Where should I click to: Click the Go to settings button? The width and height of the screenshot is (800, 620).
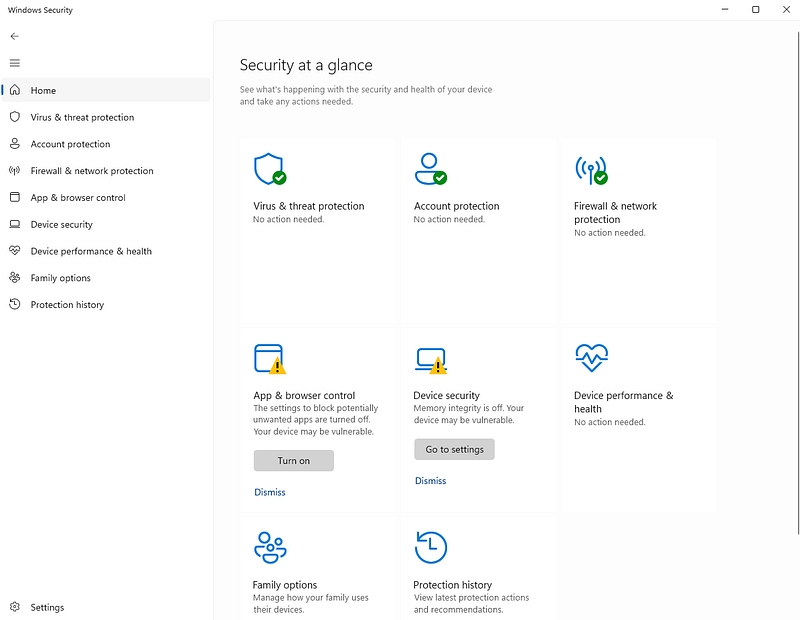pyautogui.click(x=454, y=449)
